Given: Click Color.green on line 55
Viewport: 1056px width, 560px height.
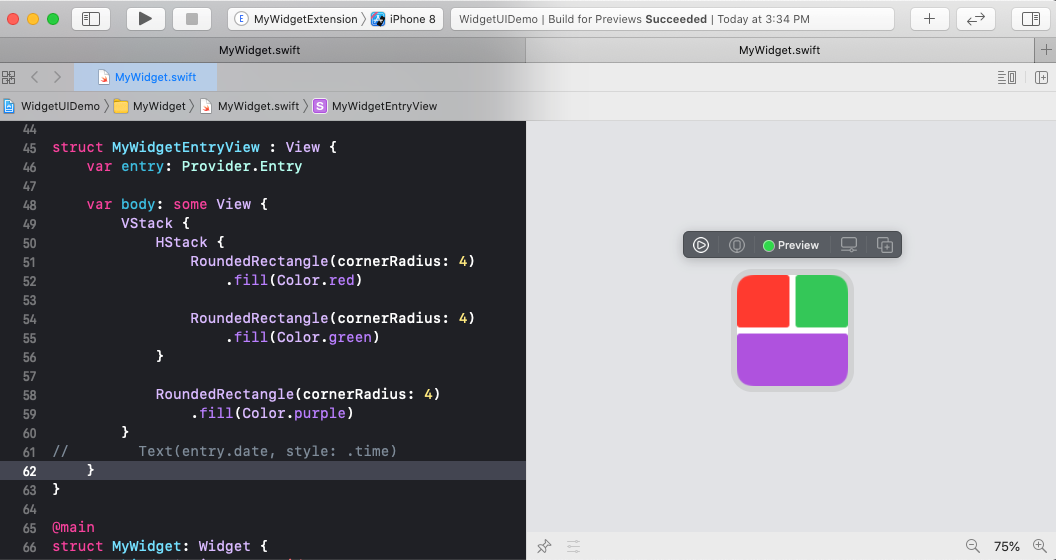Looking at the screenshot, I should (325, 337).
